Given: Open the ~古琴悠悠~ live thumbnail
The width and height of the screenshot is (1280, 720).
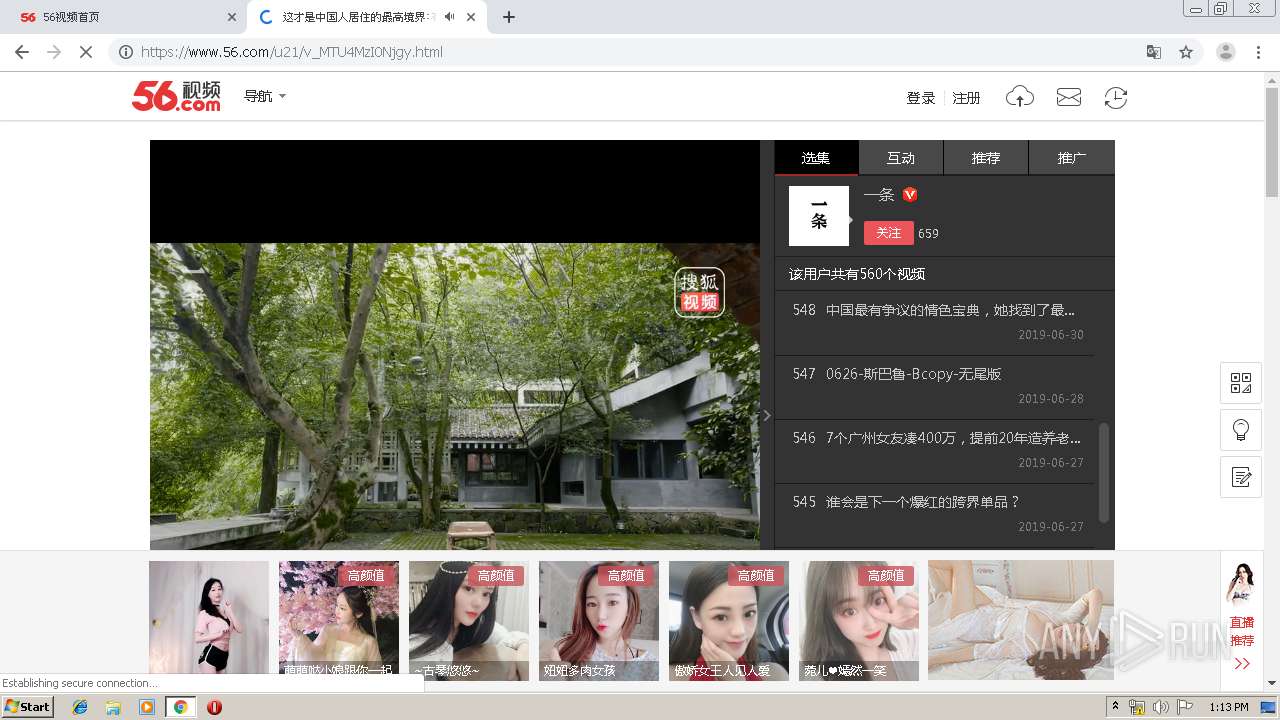Looking at the screenshot, I should point(469,620).
